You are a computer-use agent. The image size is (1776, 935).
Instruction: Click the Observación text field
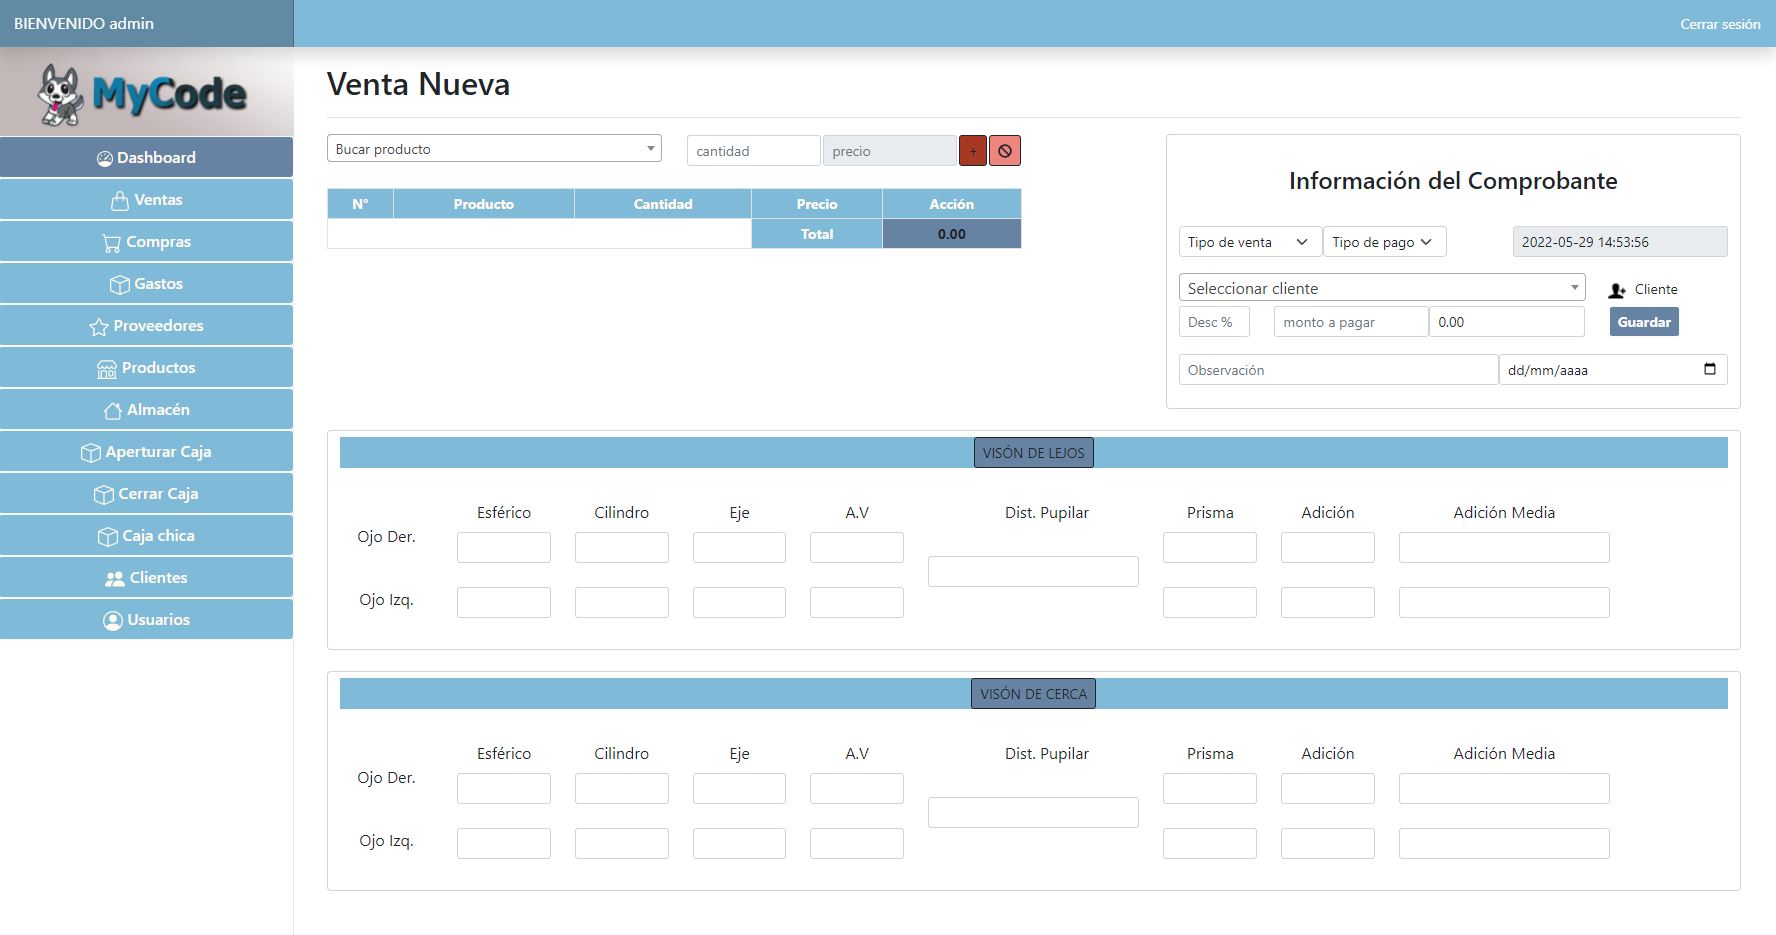[1337, 370]
